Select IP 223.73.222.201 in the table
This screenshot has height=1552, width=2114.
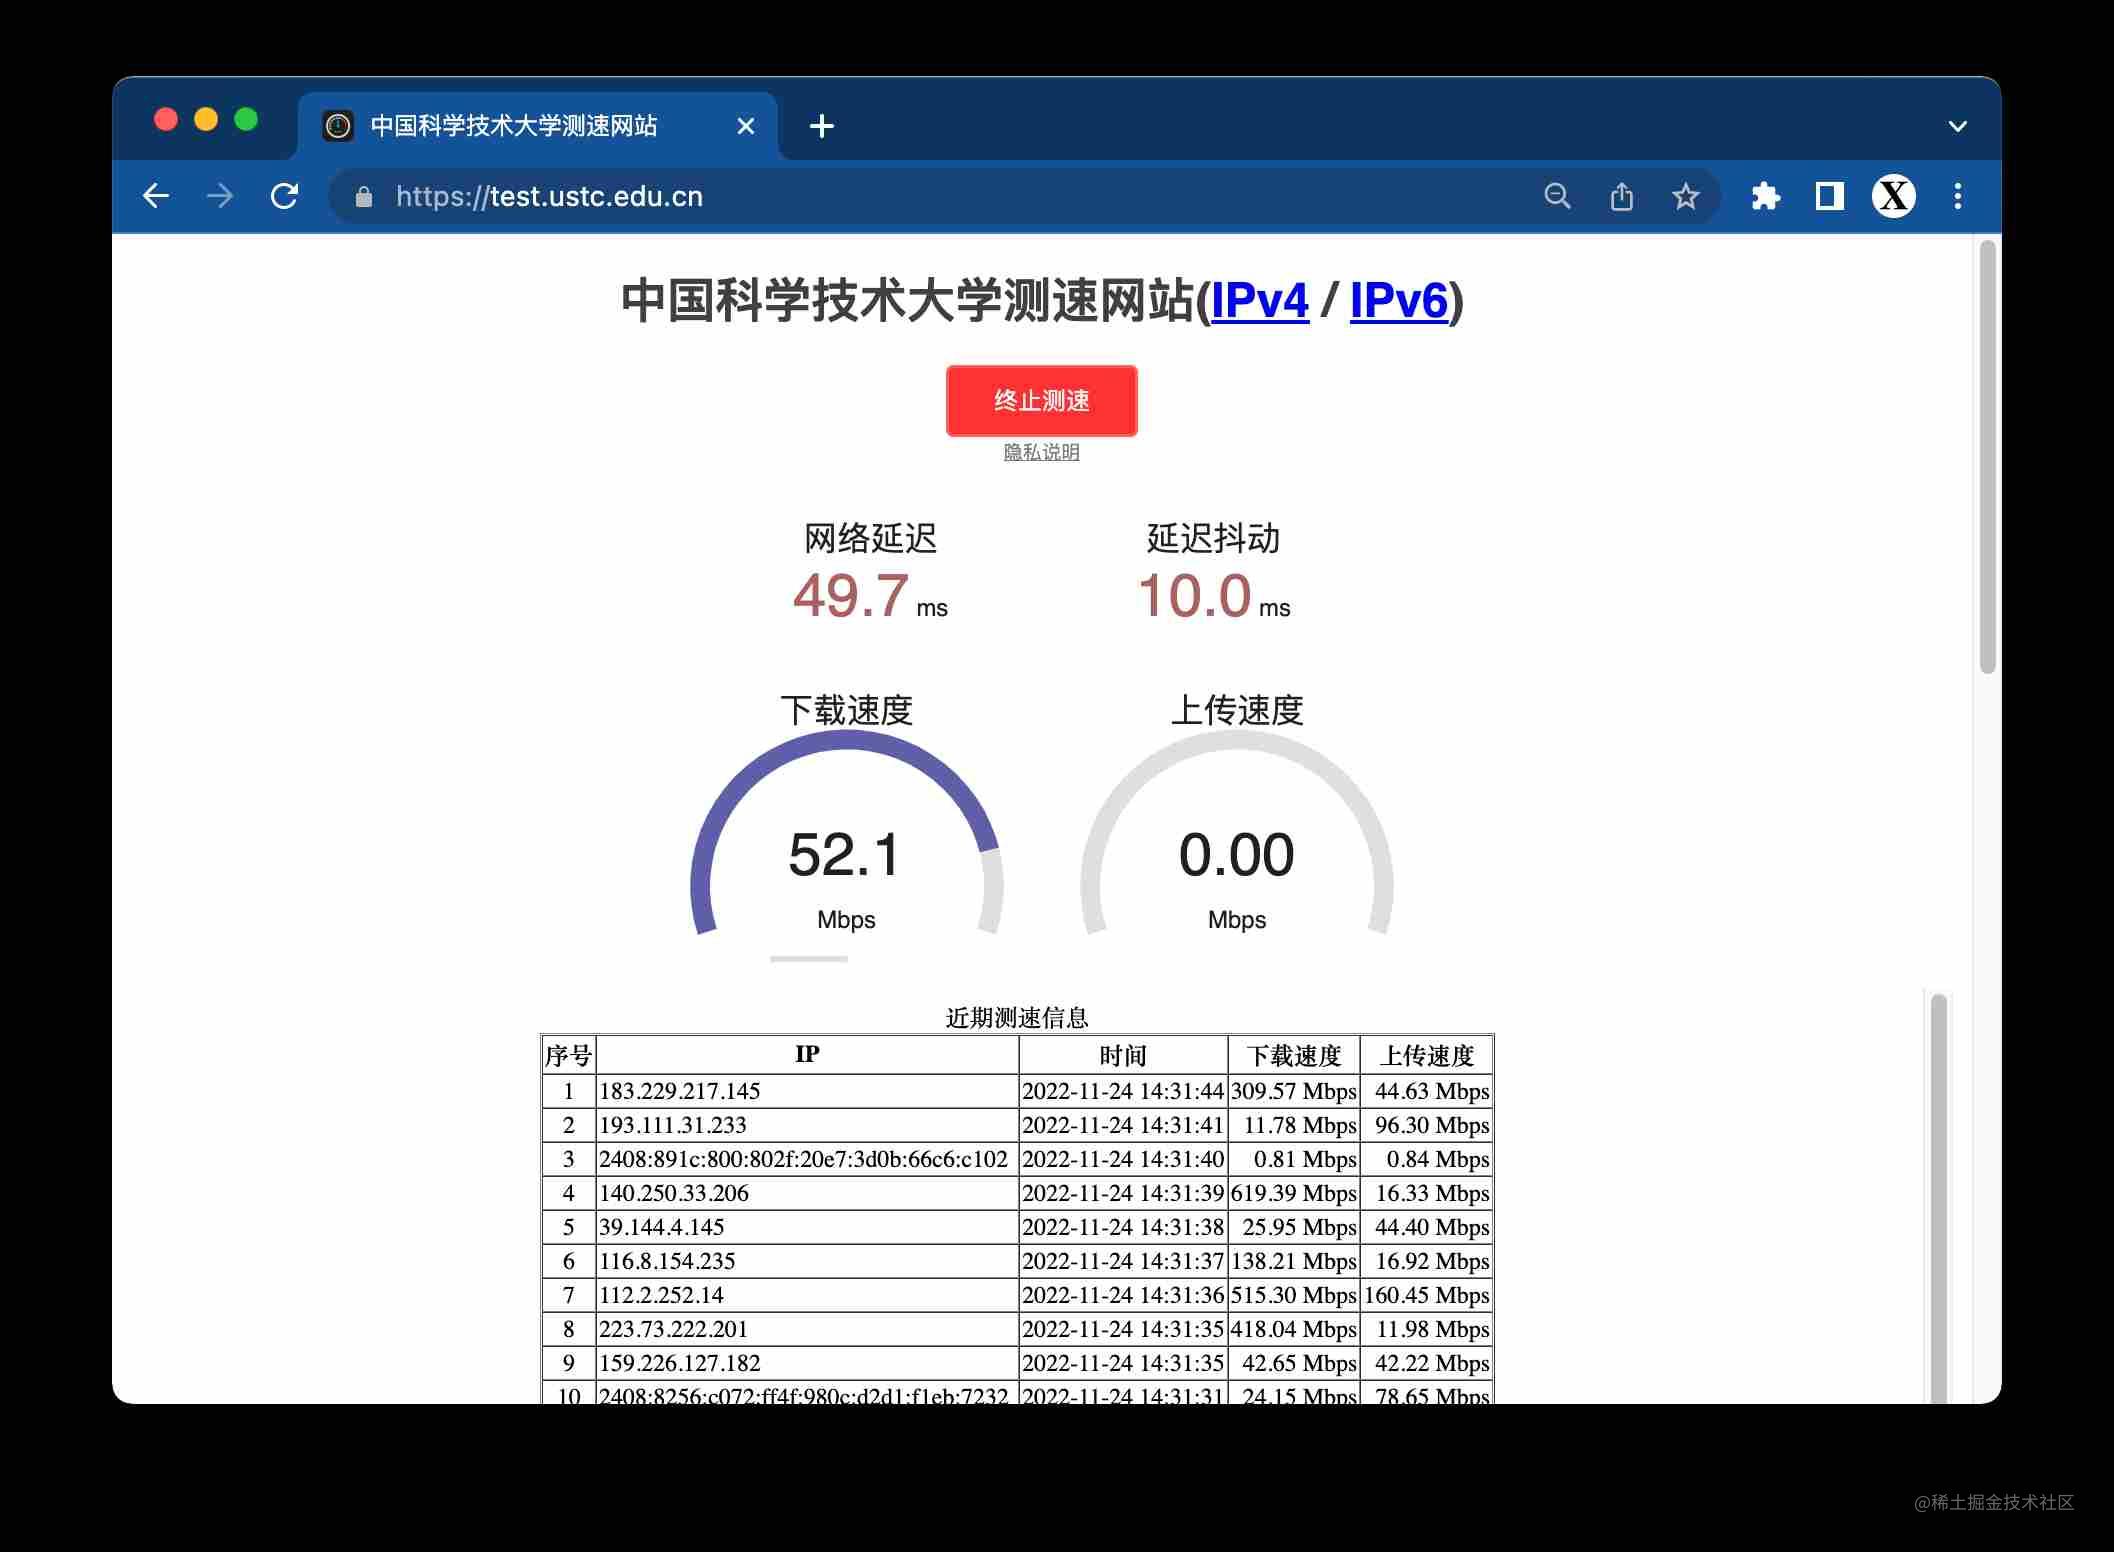click(x=673, y=1329)
